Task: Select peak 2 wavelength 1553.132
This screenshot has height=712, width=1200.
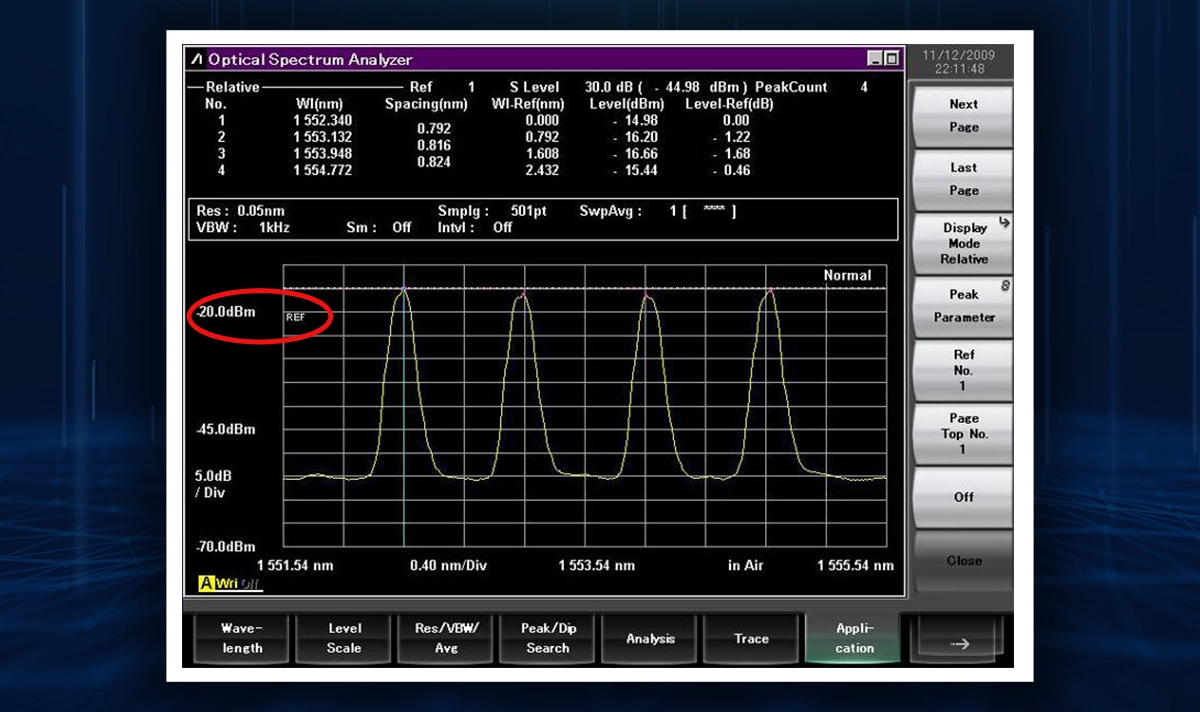Action: click(322, 137)
